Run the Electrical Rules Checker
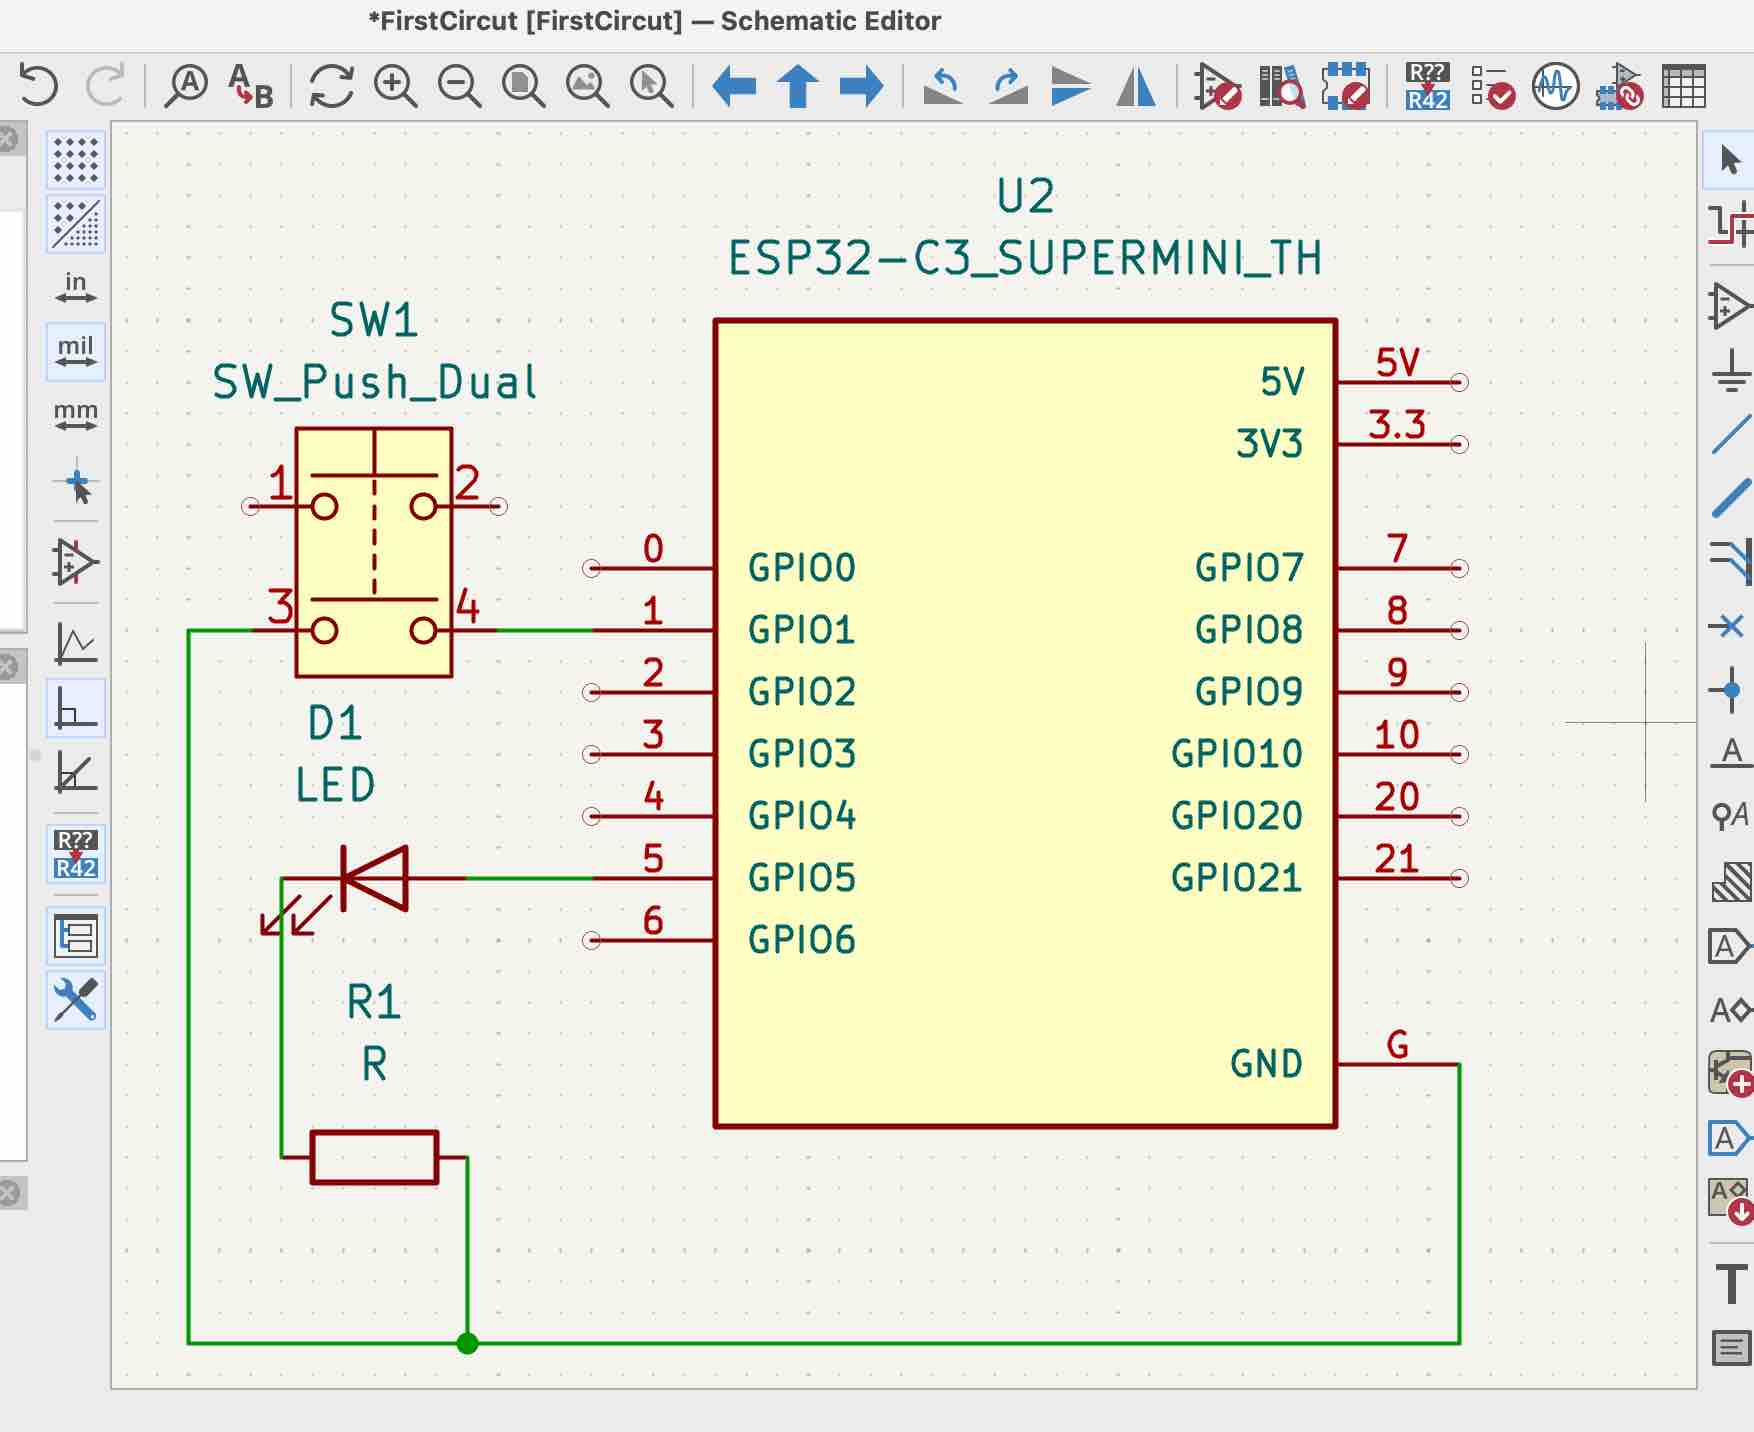Screen dimensions: 1754x1432 pos(1492,85)
